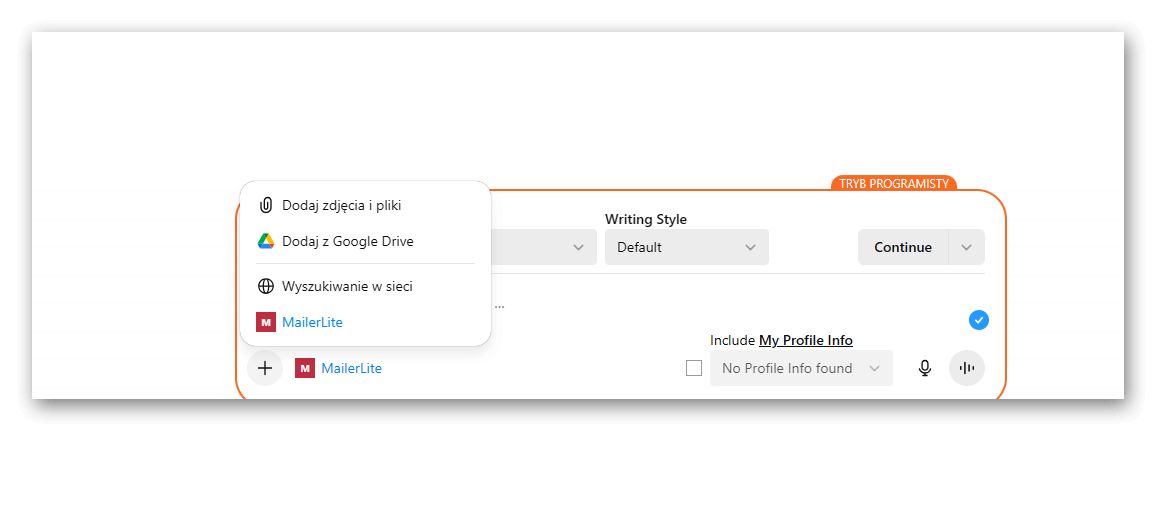
Task: Click the blue checkmark circle icon
Action: click(979, 320)
